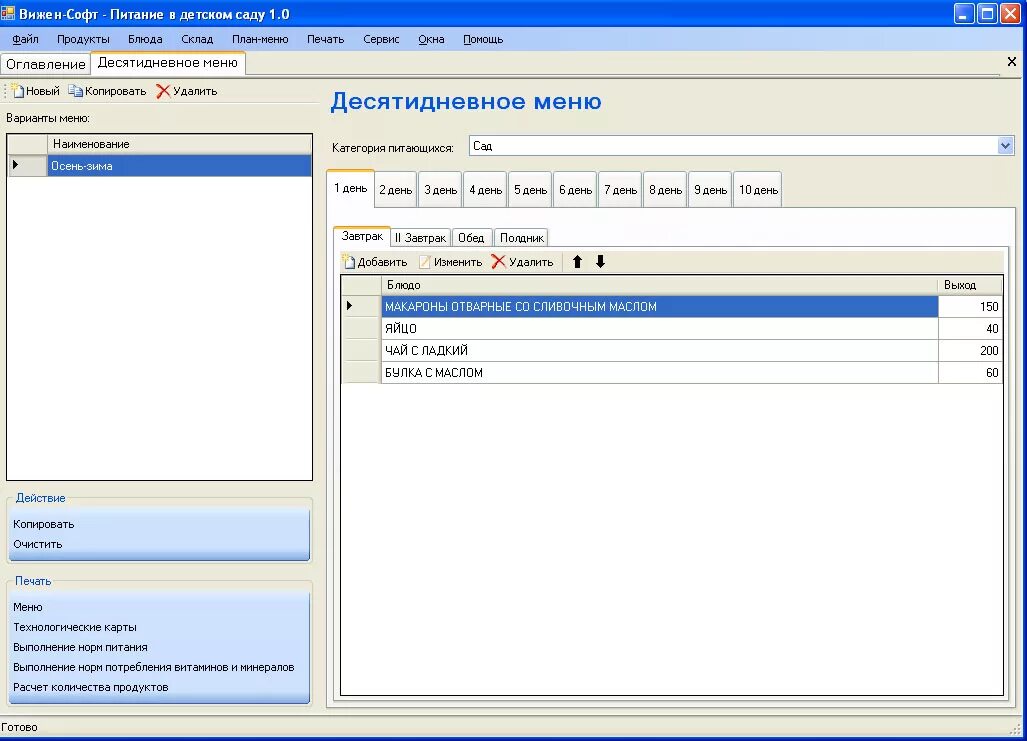Select the 1 день tab

350,189
